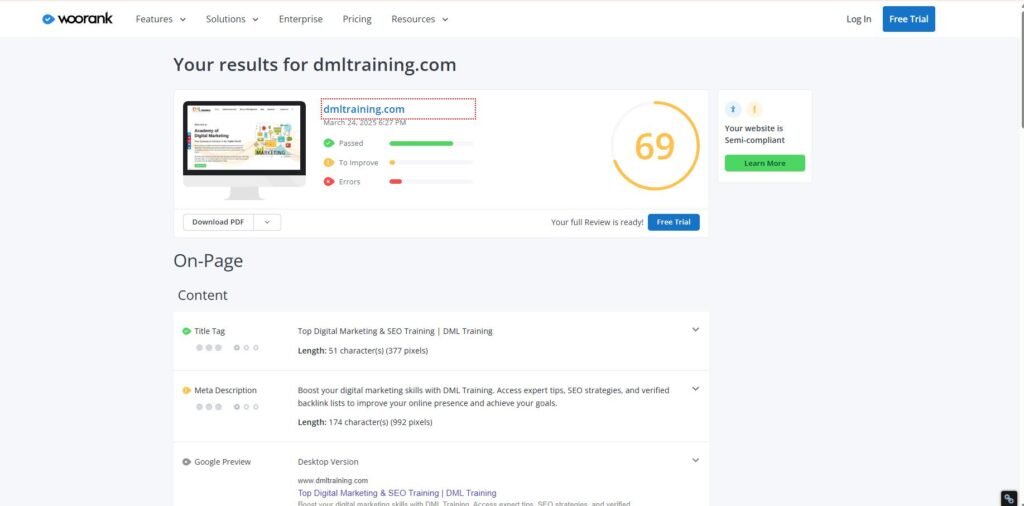Click the 'Title Tag' label
Image resolution: width=1024 pixels, height=506 pixels.
tap(210, 331)
